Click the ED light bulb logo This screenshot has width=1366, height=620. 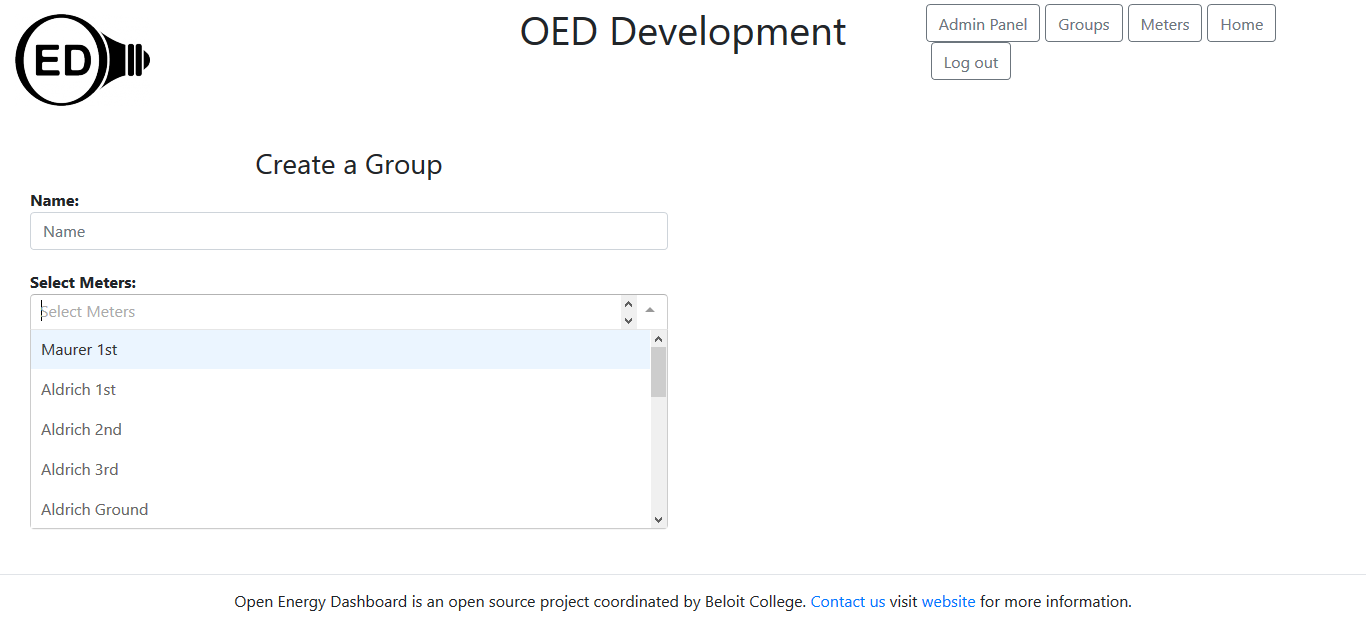[82, 59]
